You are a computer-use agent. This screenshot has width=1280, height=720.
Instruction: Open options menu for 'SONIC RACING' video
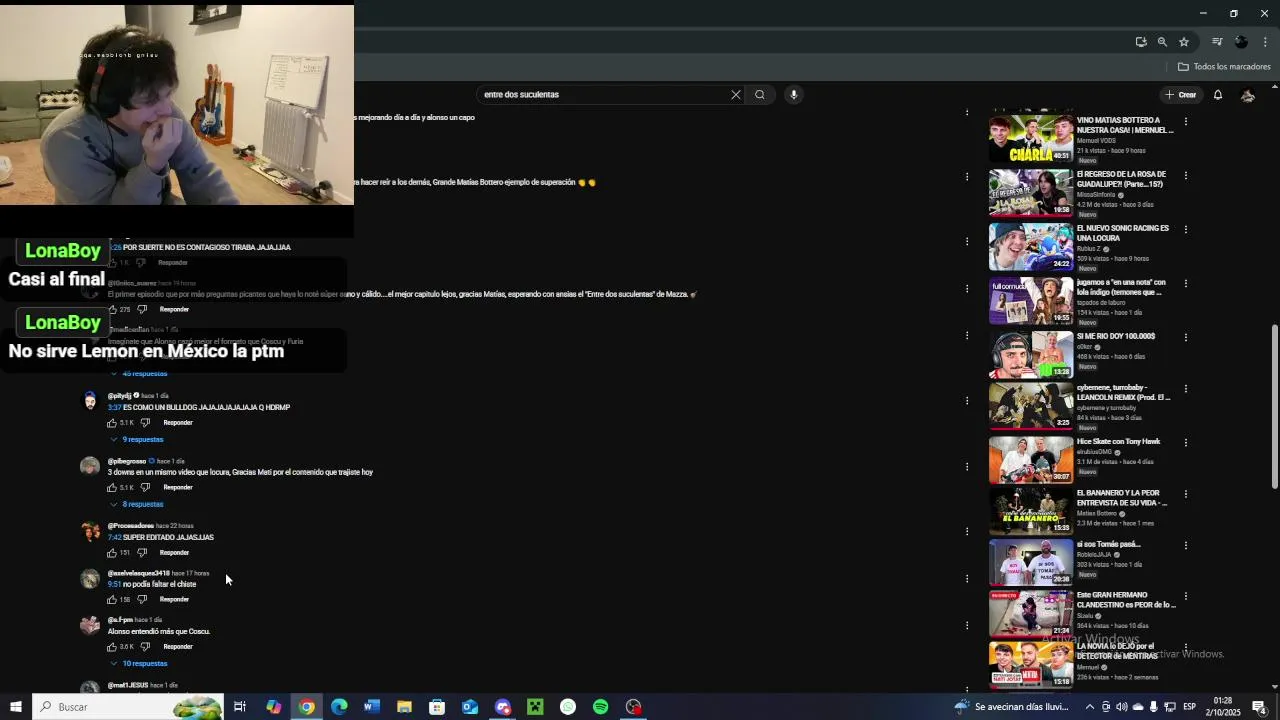(1186, 229)
